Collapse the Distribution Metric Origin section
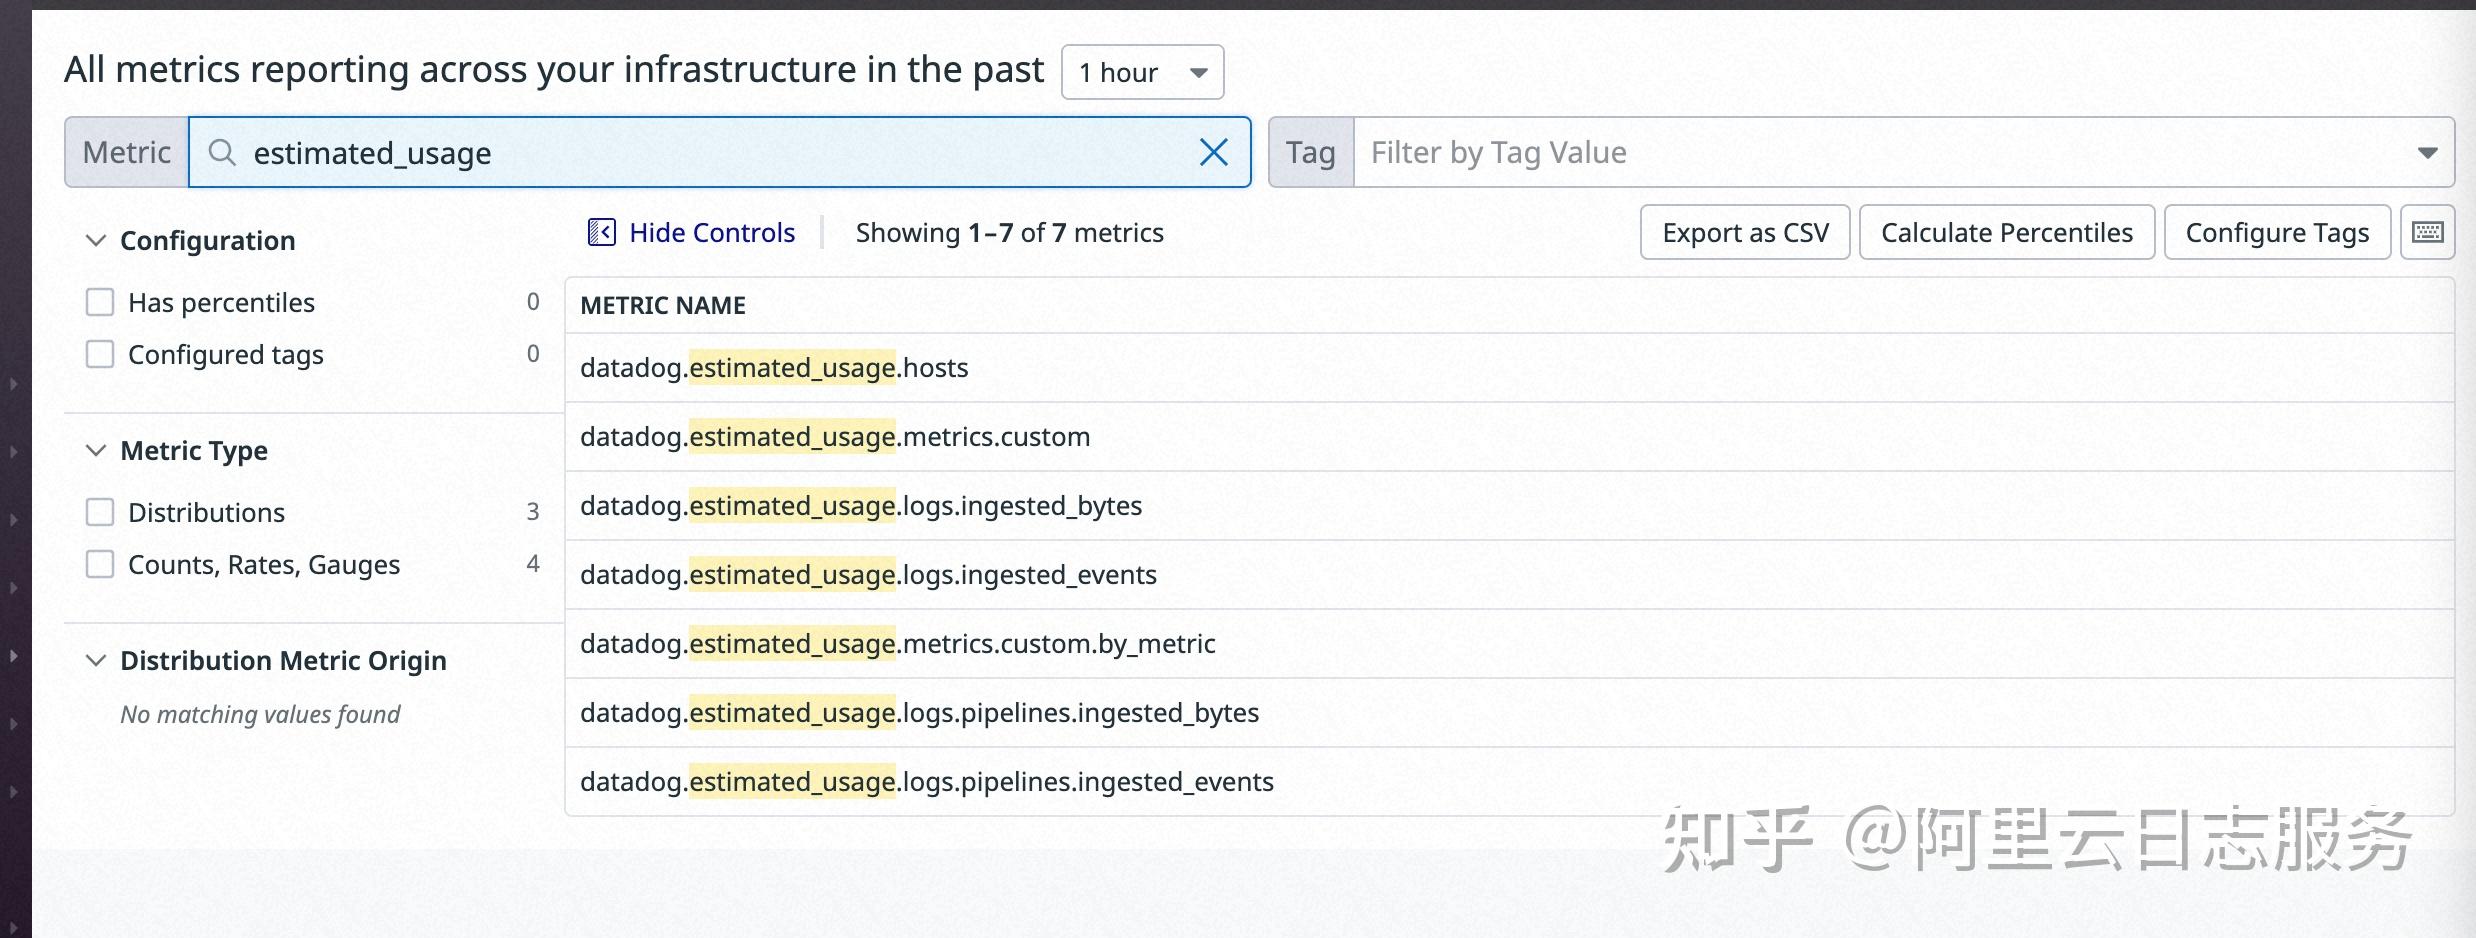Viewport: 2476px width, 938px height. [x=96, y=659]
